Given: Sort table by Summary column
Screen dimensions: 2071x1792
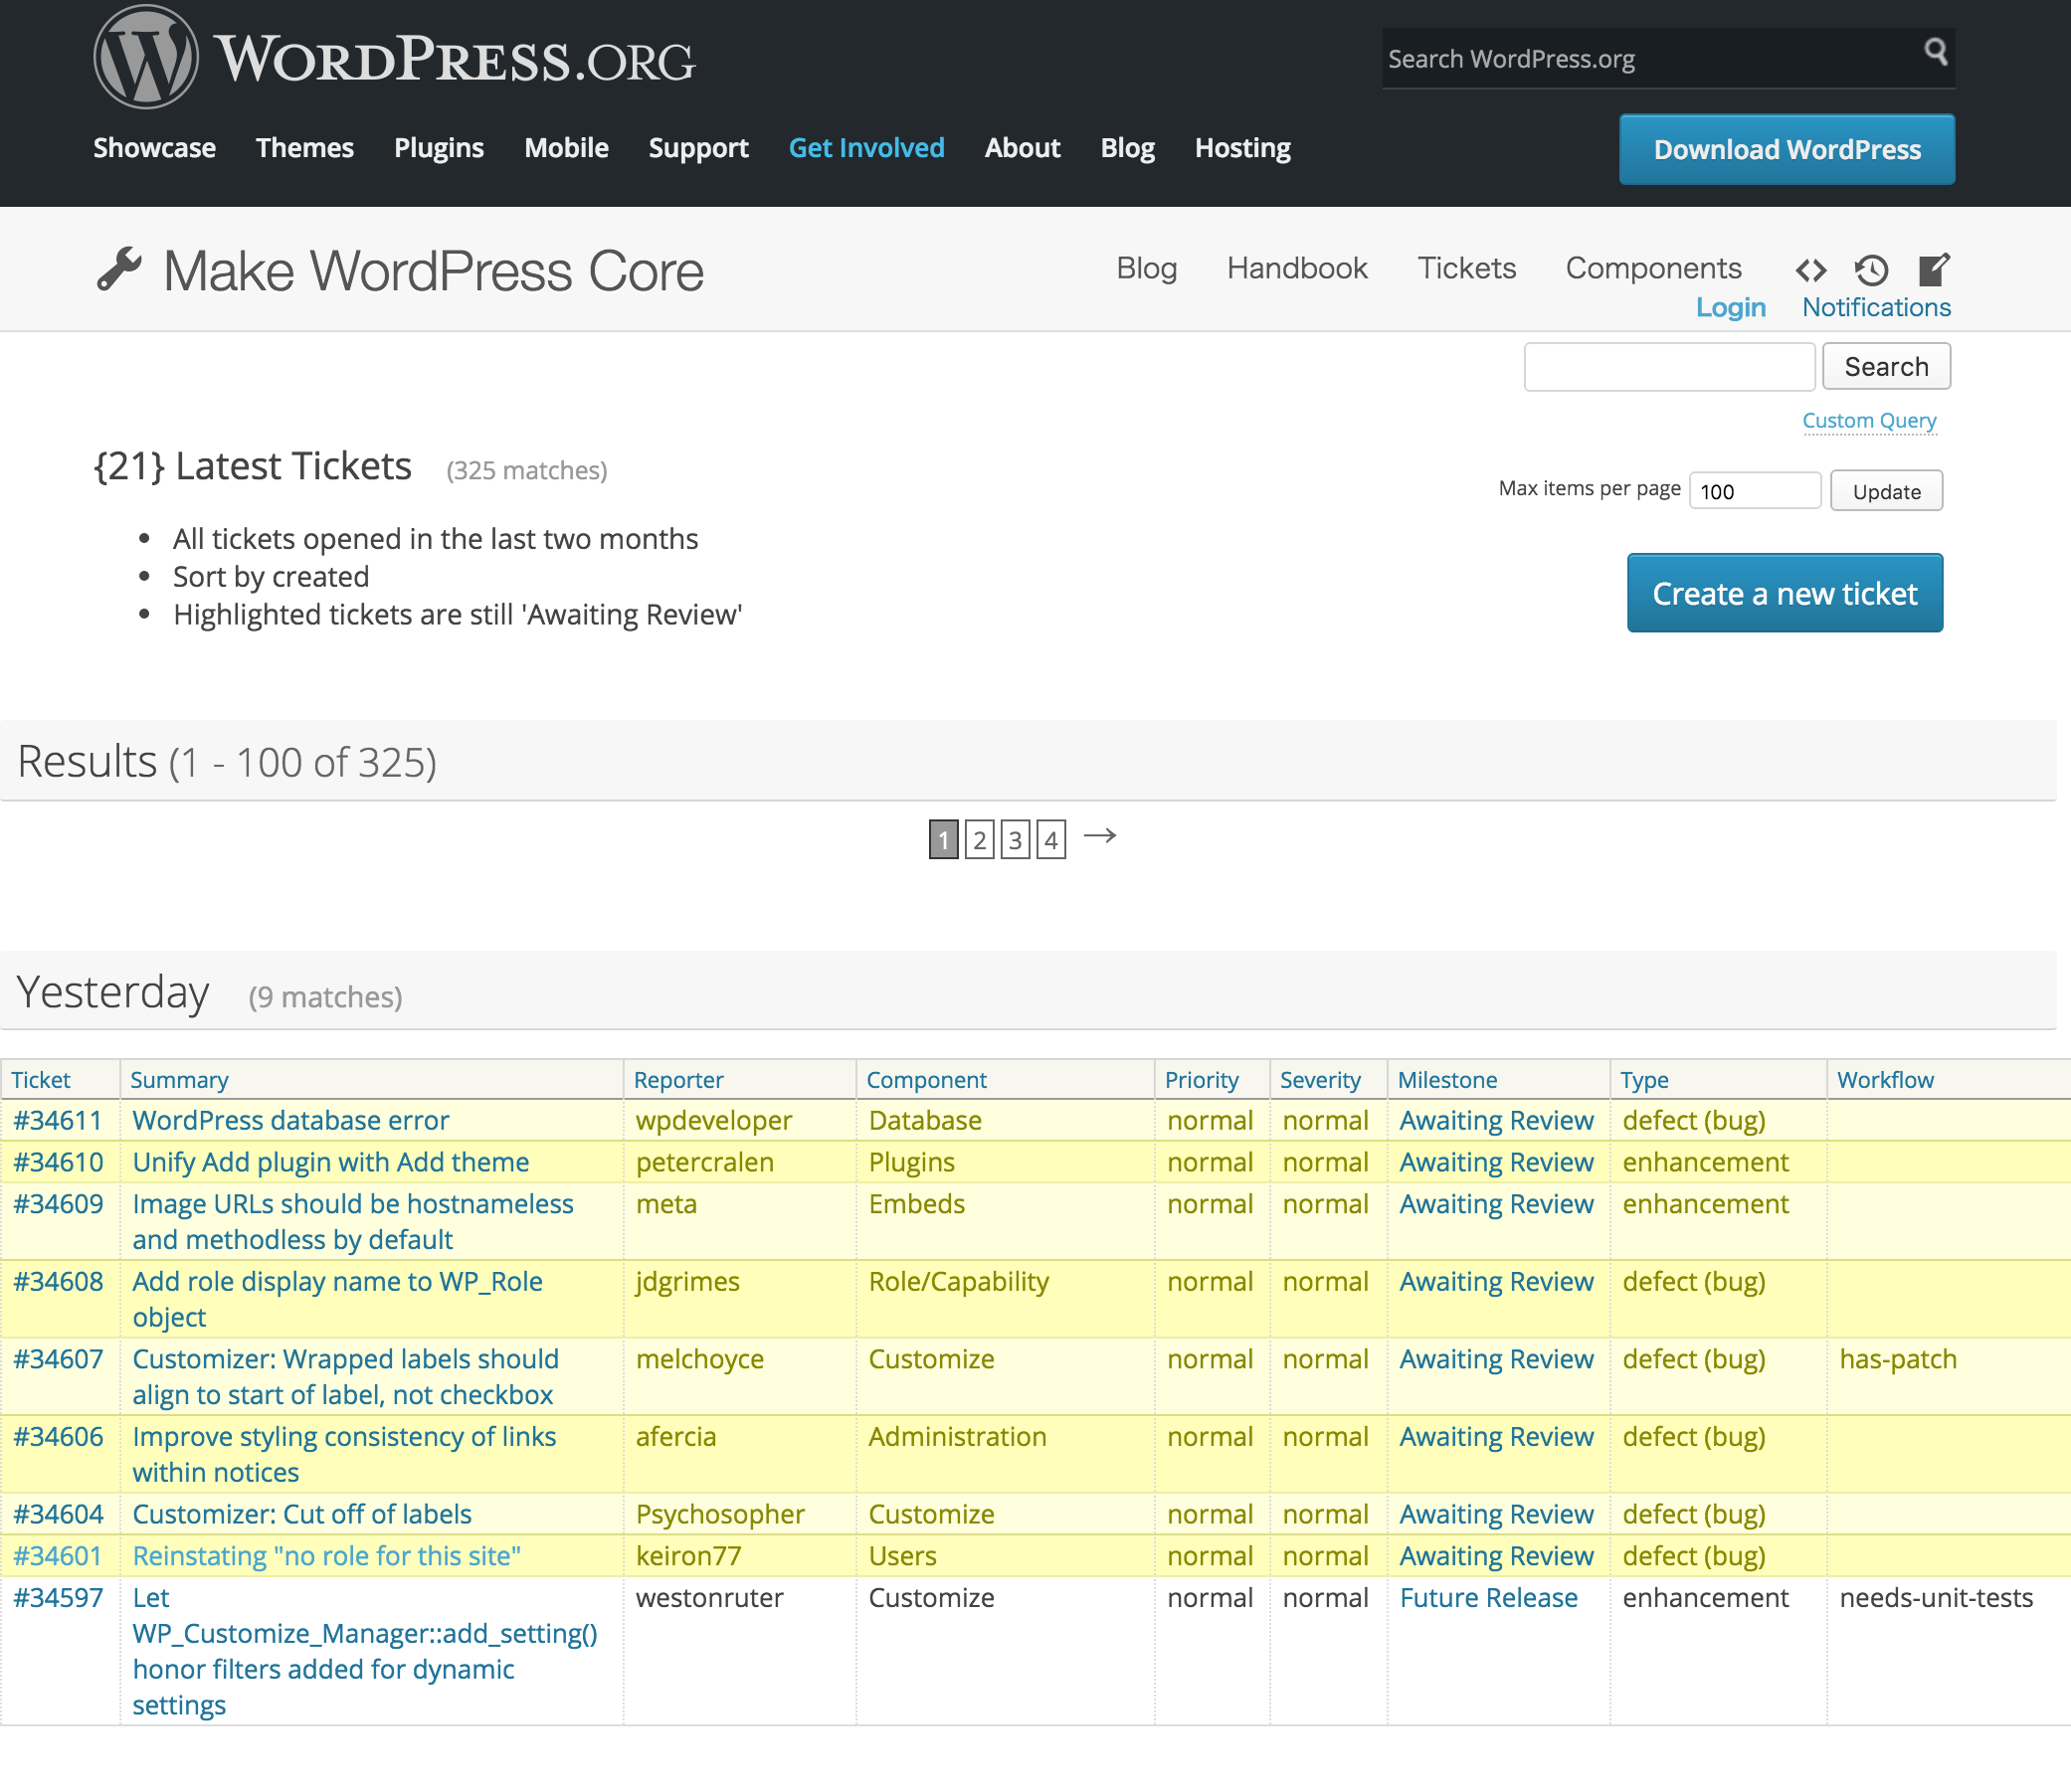Looking at the screenshot, I should 180,1080.
